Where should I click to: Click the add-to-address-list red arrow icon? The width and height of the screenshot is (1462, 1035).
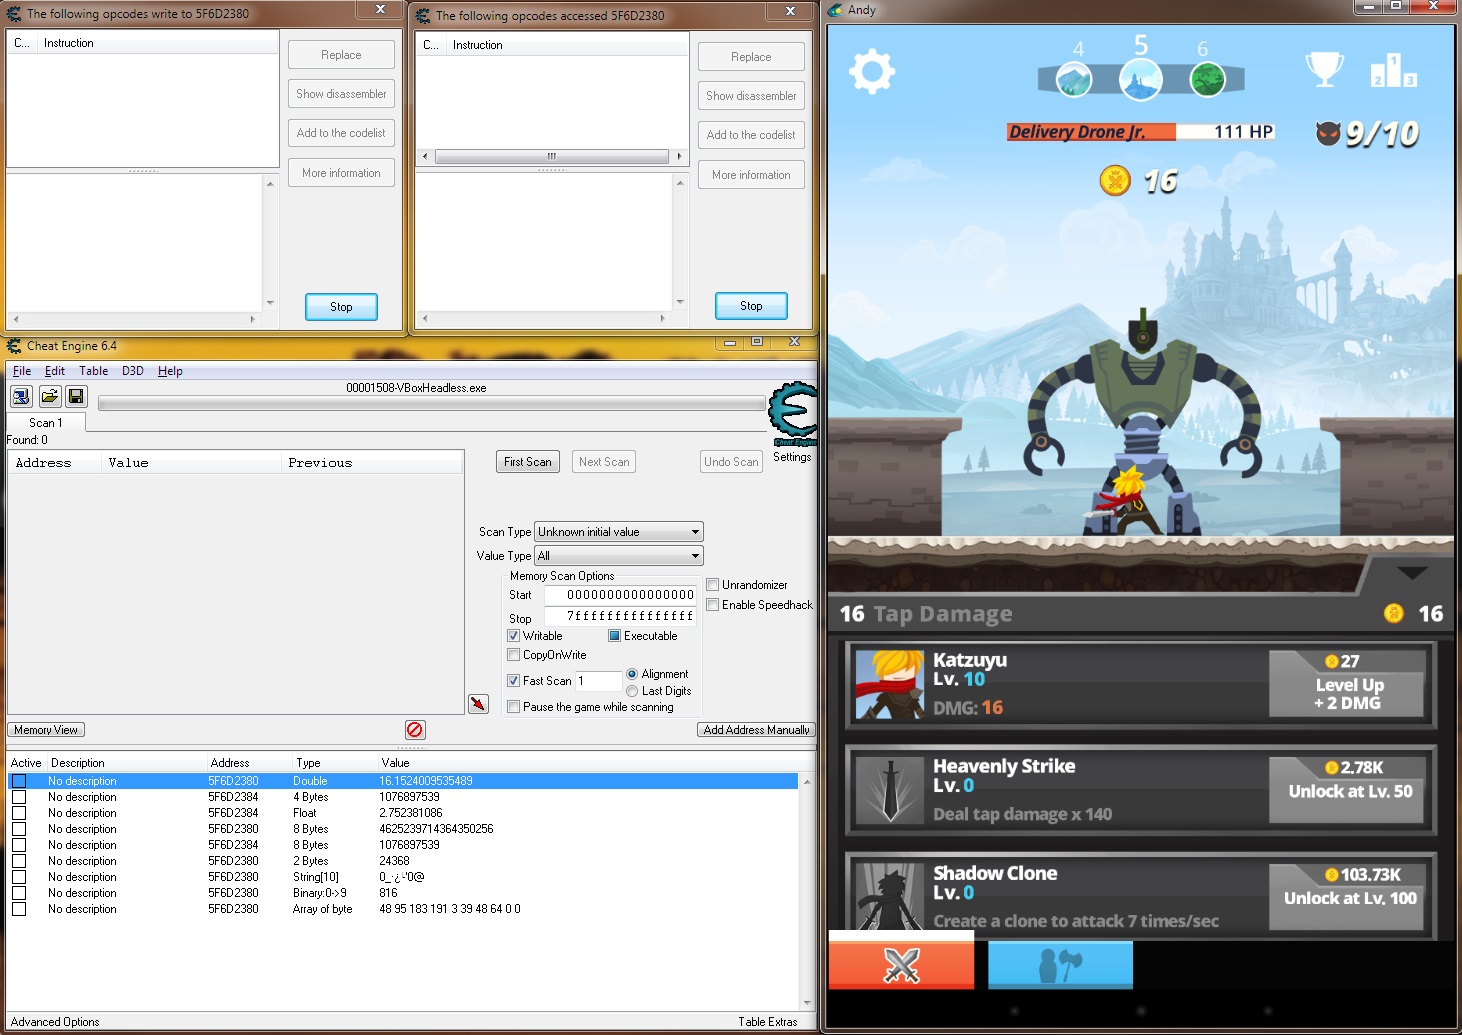(478, 704)
